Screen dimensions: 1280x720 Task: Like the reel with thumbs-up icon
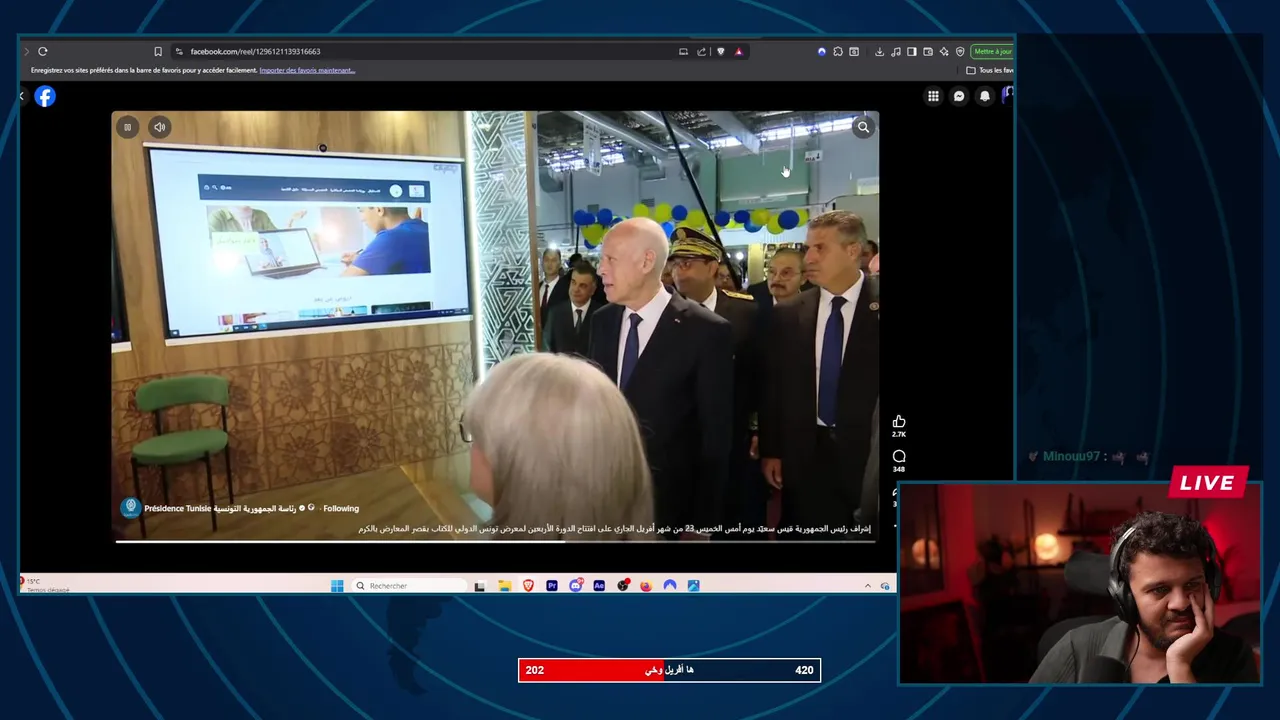point(899,421)
